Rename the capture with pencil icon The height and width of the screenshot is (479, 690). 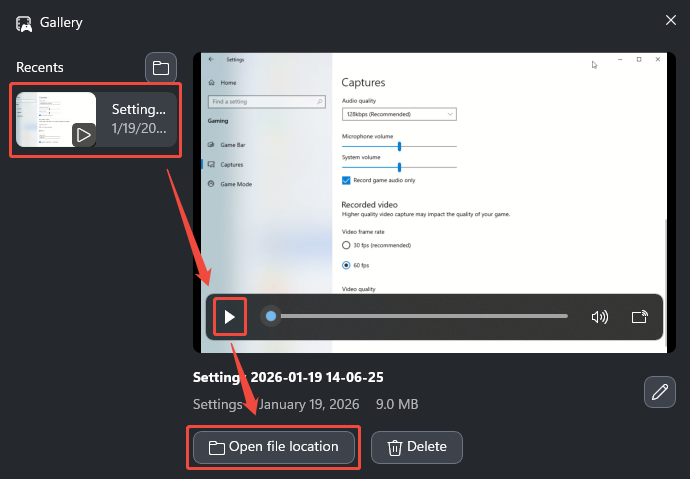[x=660, y=391]
